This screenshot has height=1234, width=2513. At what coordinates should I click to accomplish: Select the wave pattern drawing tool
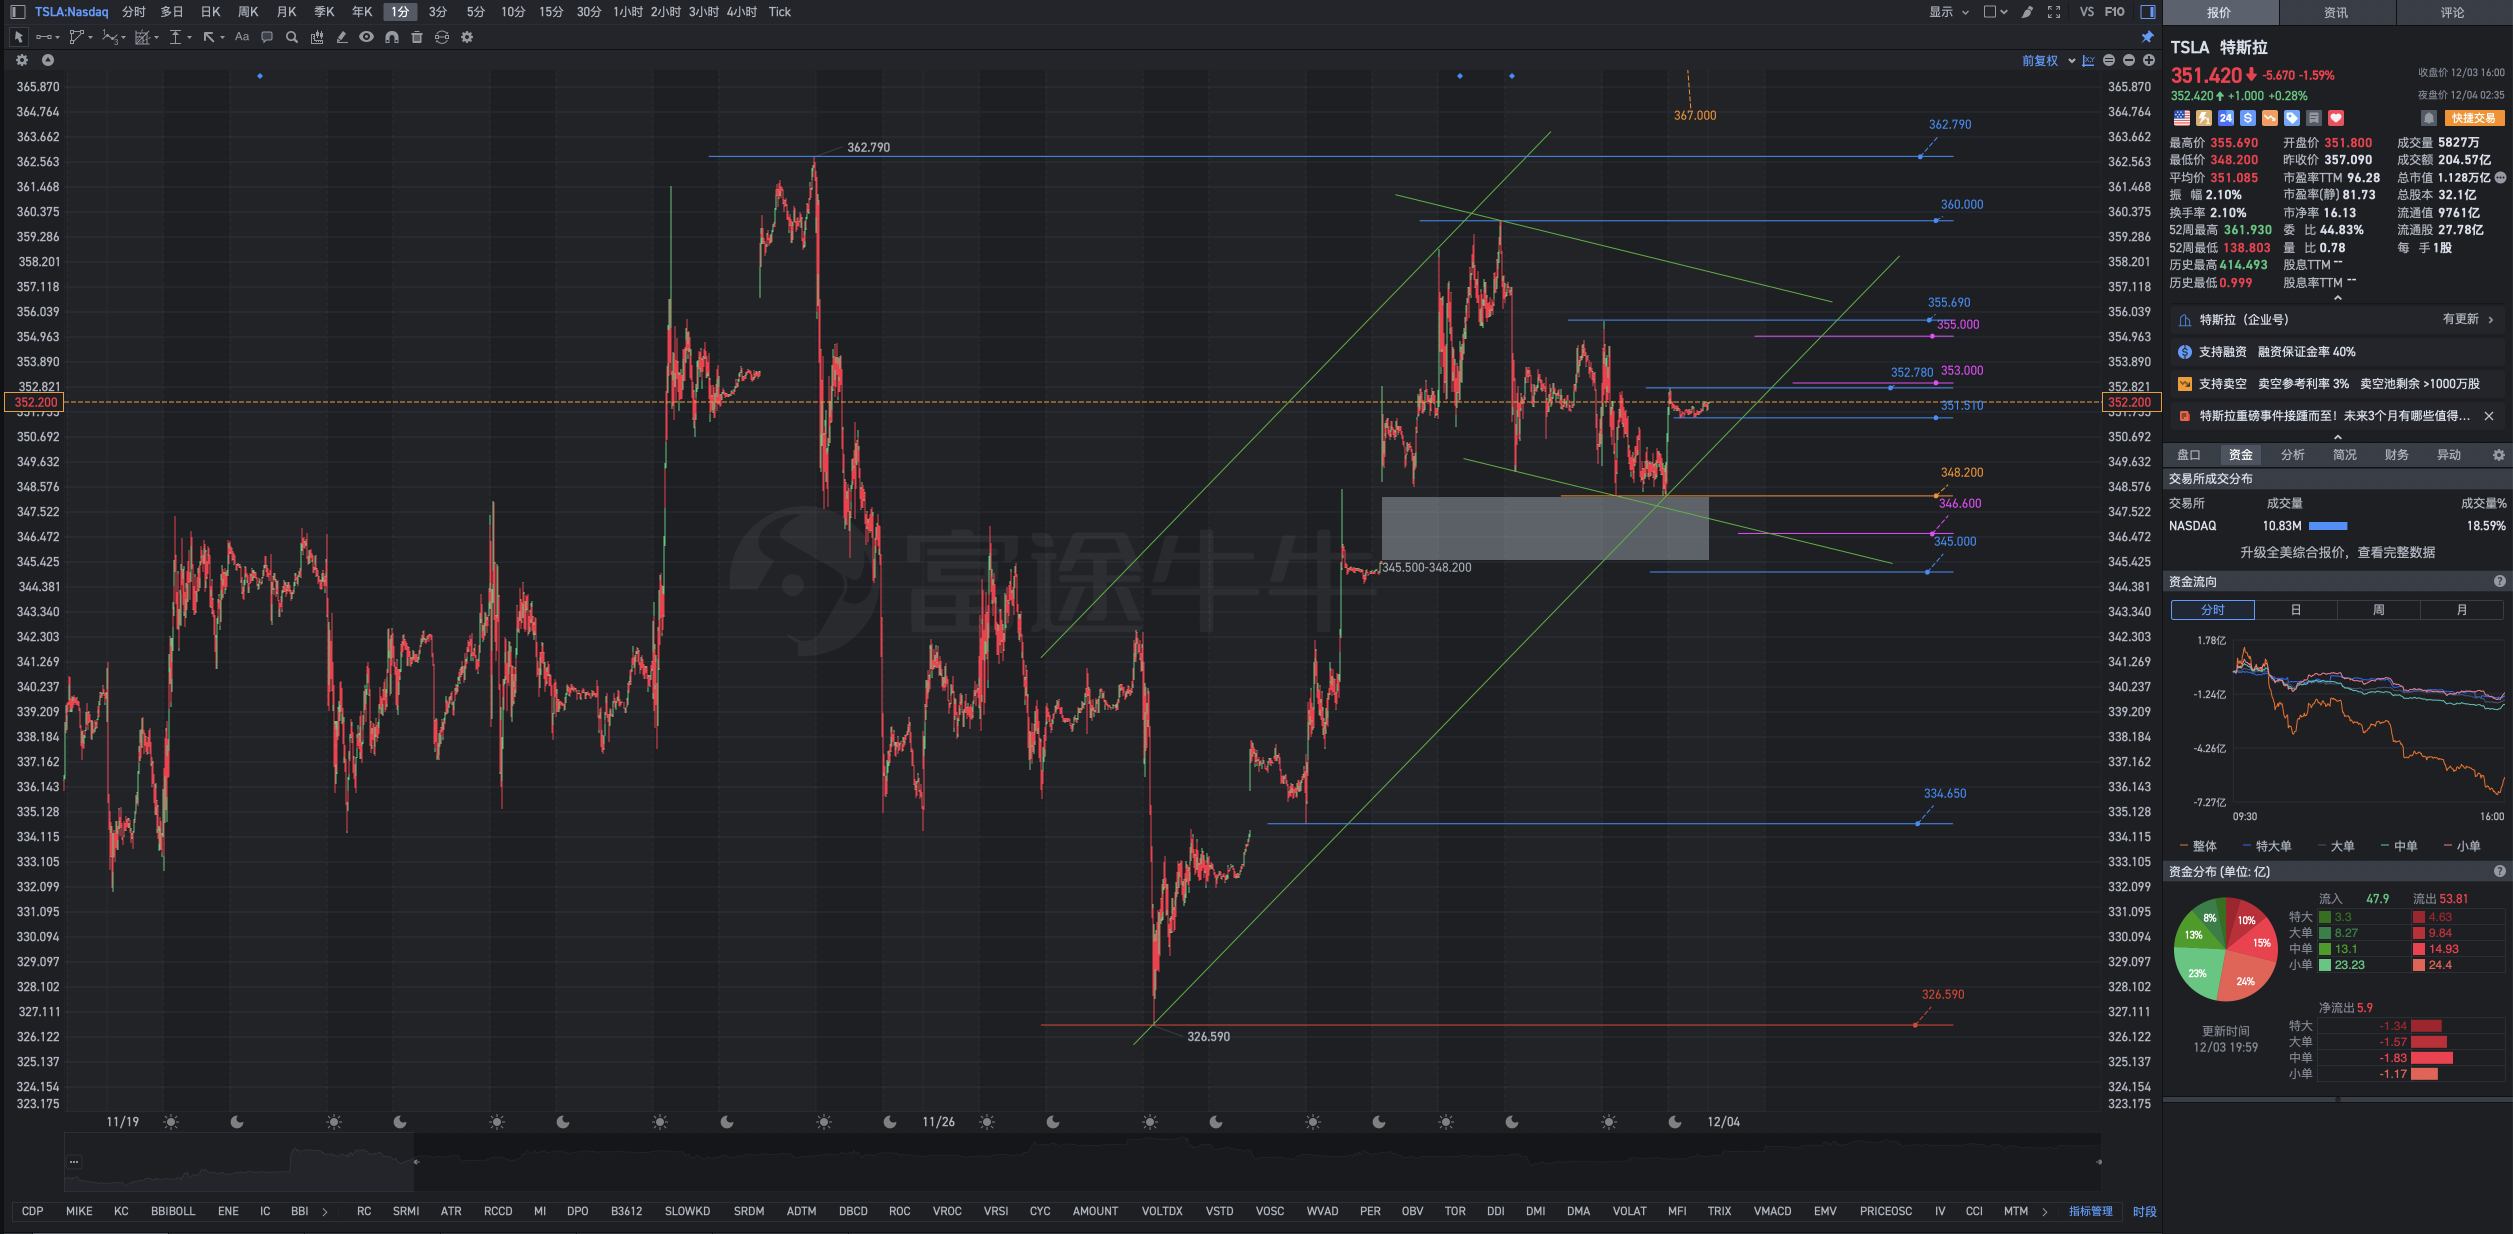[x=109, y=37]
